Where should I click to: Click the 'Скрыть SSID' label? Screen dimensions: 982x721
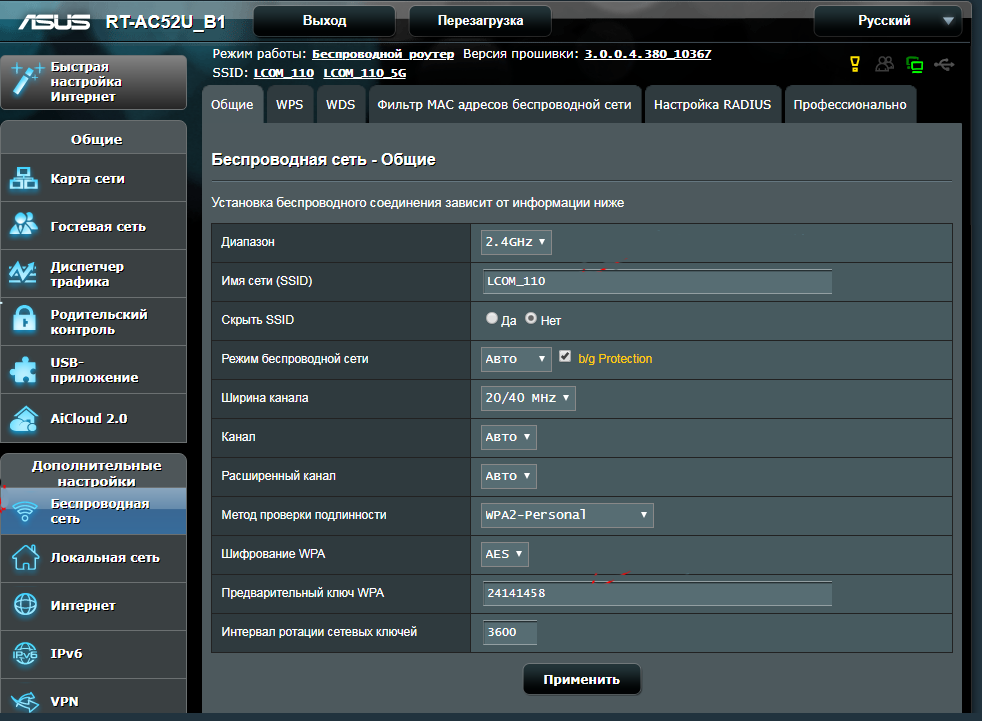pos(257,319)
